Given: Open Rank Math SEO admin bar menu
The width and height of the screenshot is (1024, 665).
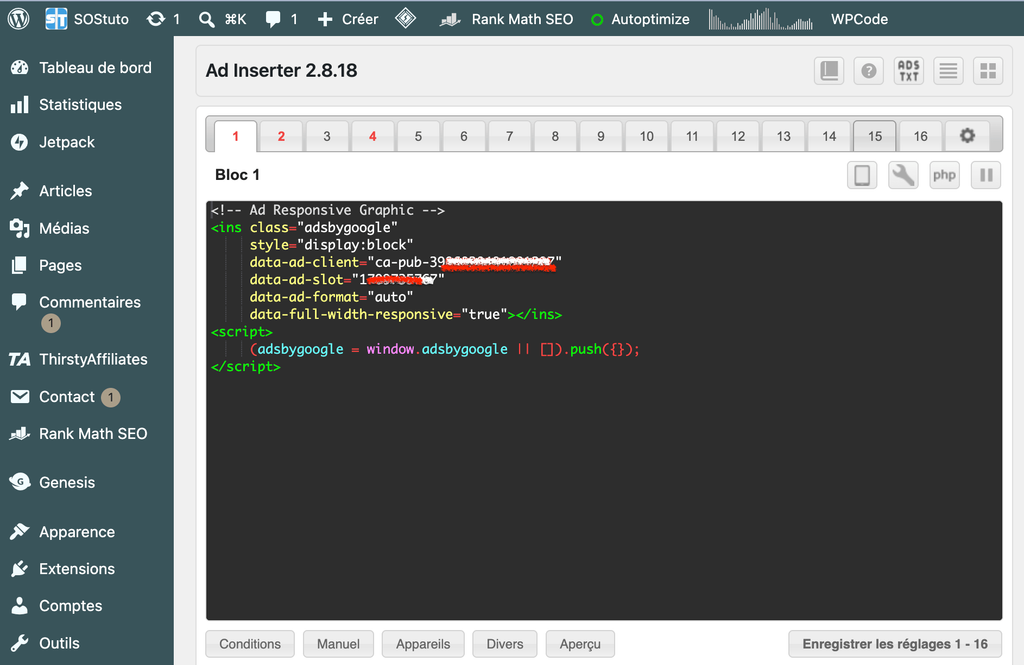Looking at the screenshot, I should click(506, 19).
